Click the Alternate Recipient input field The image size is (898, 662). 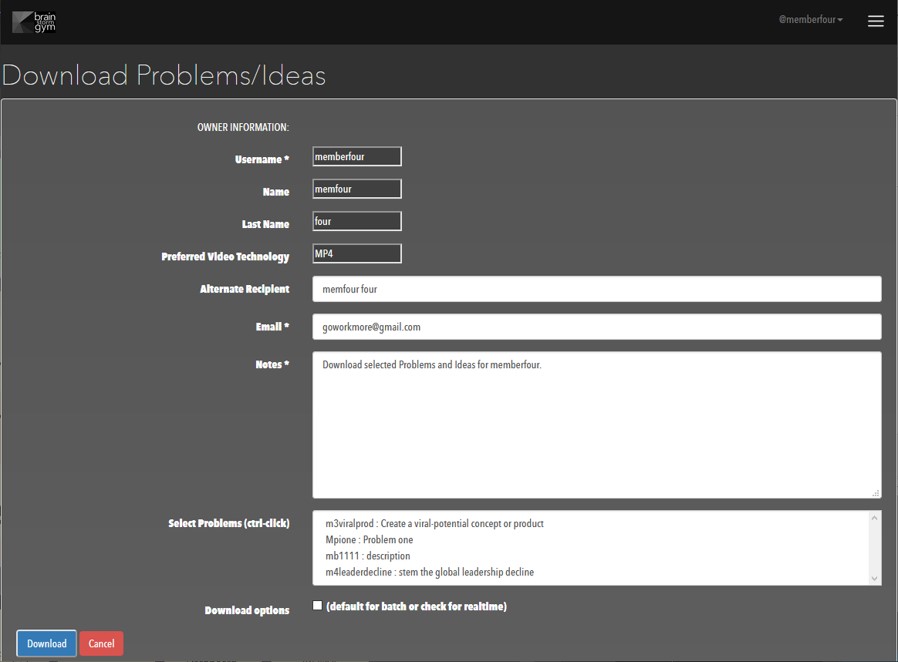pyautogui.click(x=597, y=289)
